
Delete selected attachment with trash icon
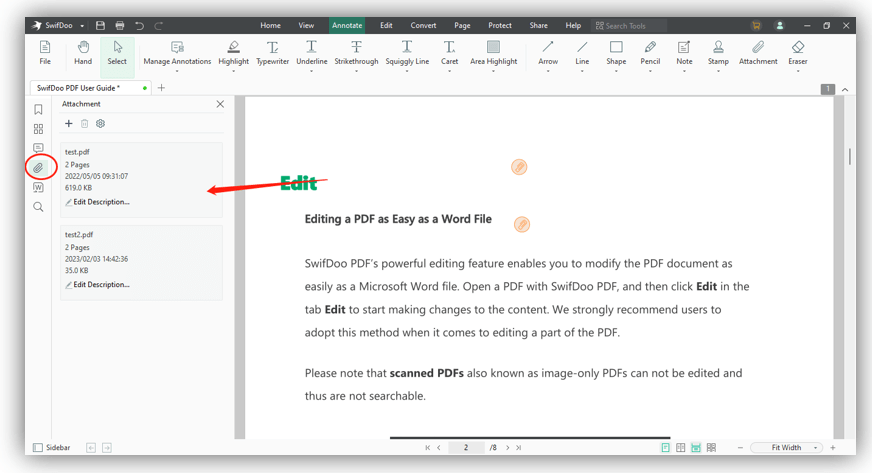click(x=85, y=123)
